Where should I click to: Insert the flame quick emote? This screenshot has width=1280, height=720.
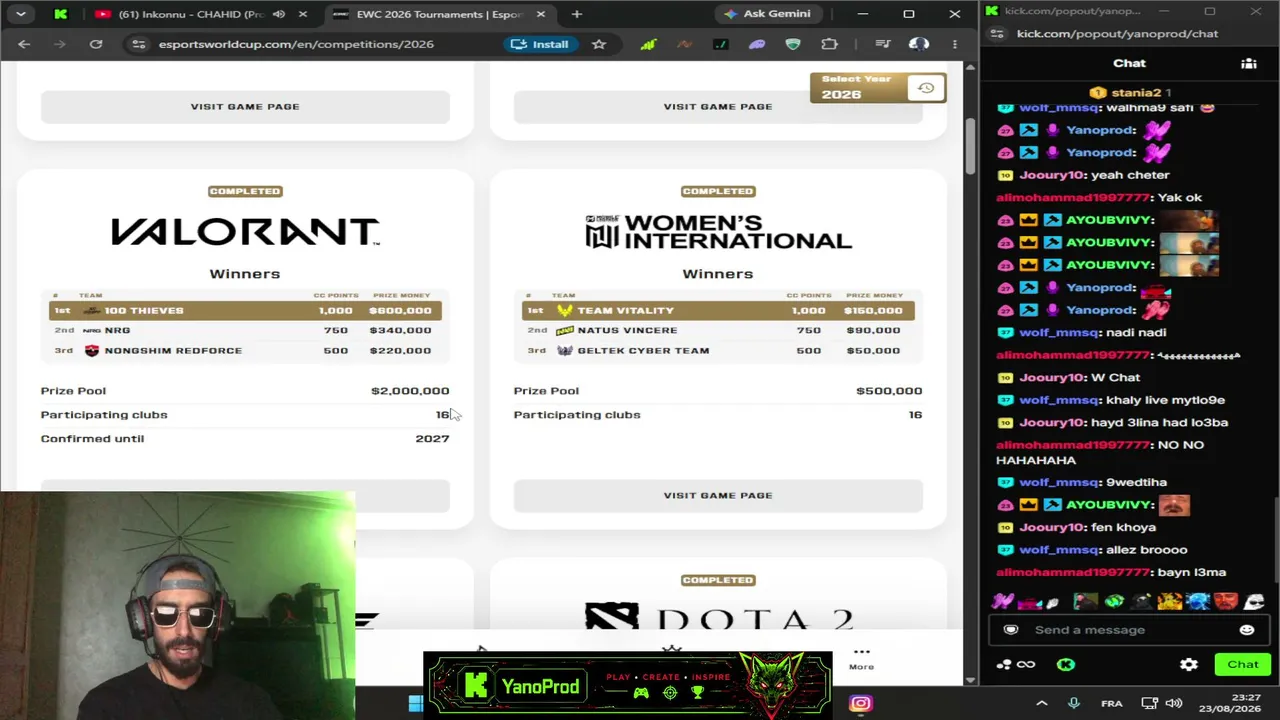1170,601
